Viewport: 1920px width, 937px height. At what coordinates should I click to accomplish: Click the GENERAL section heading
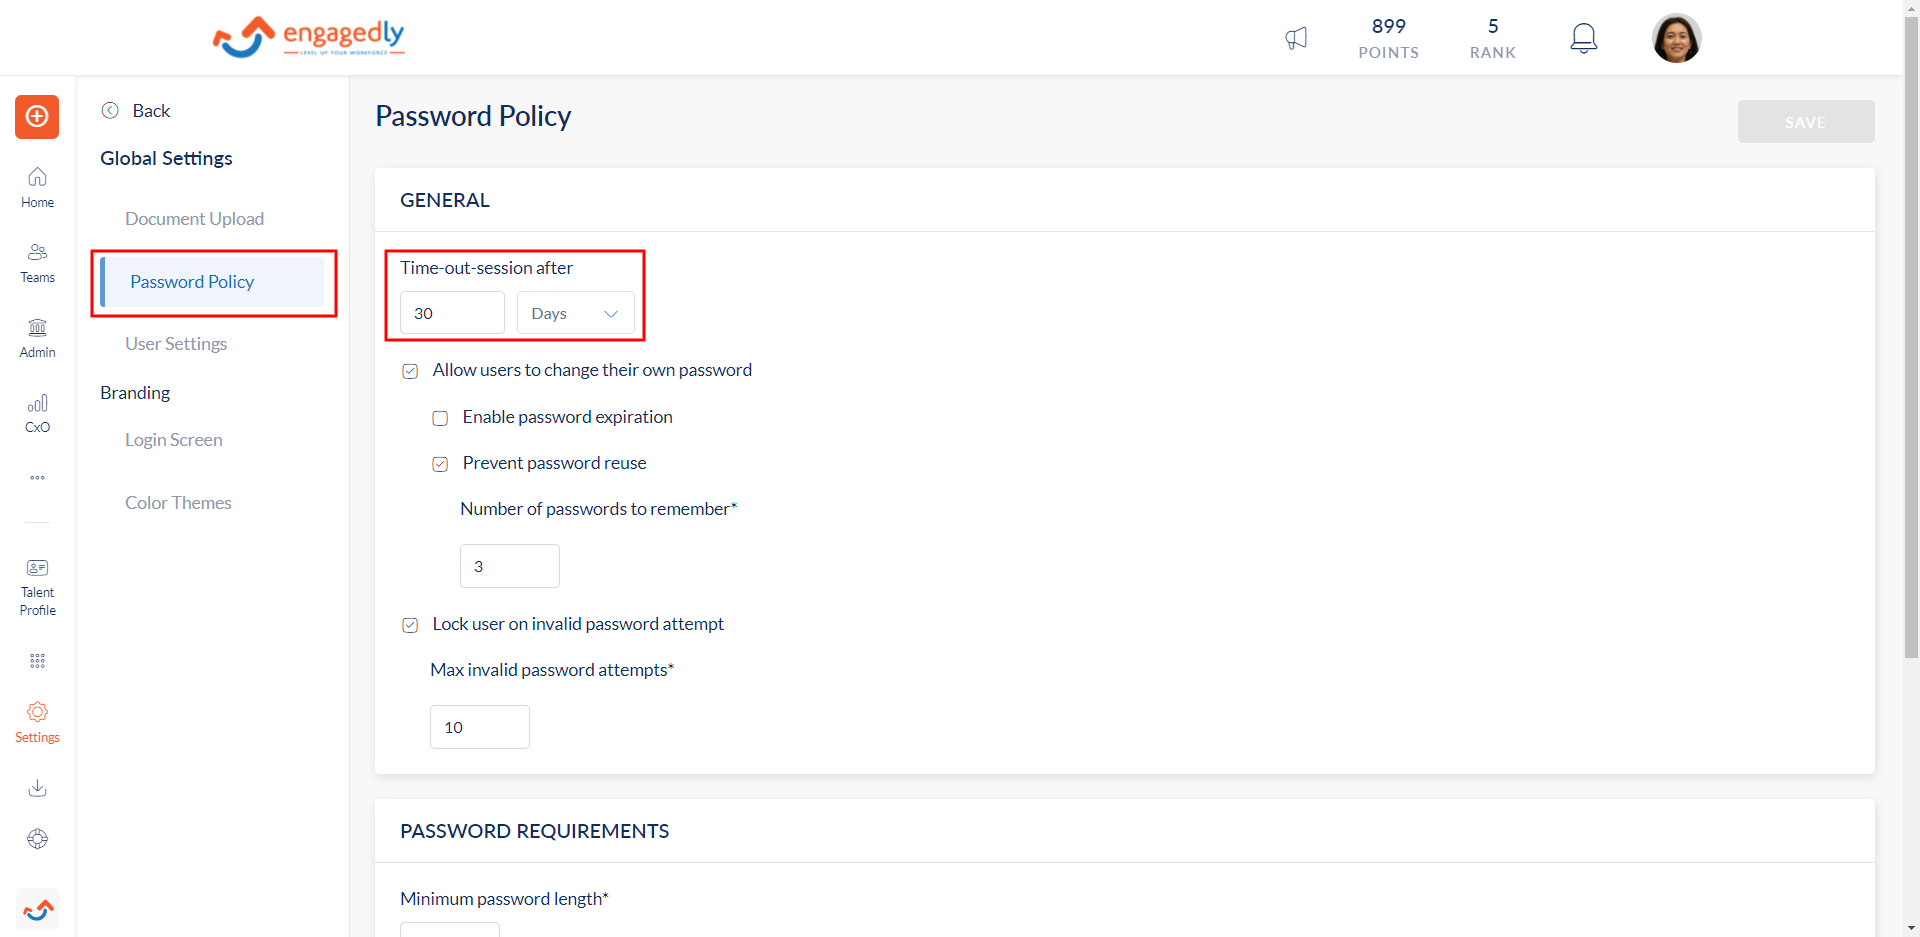(x=445, y=200)
